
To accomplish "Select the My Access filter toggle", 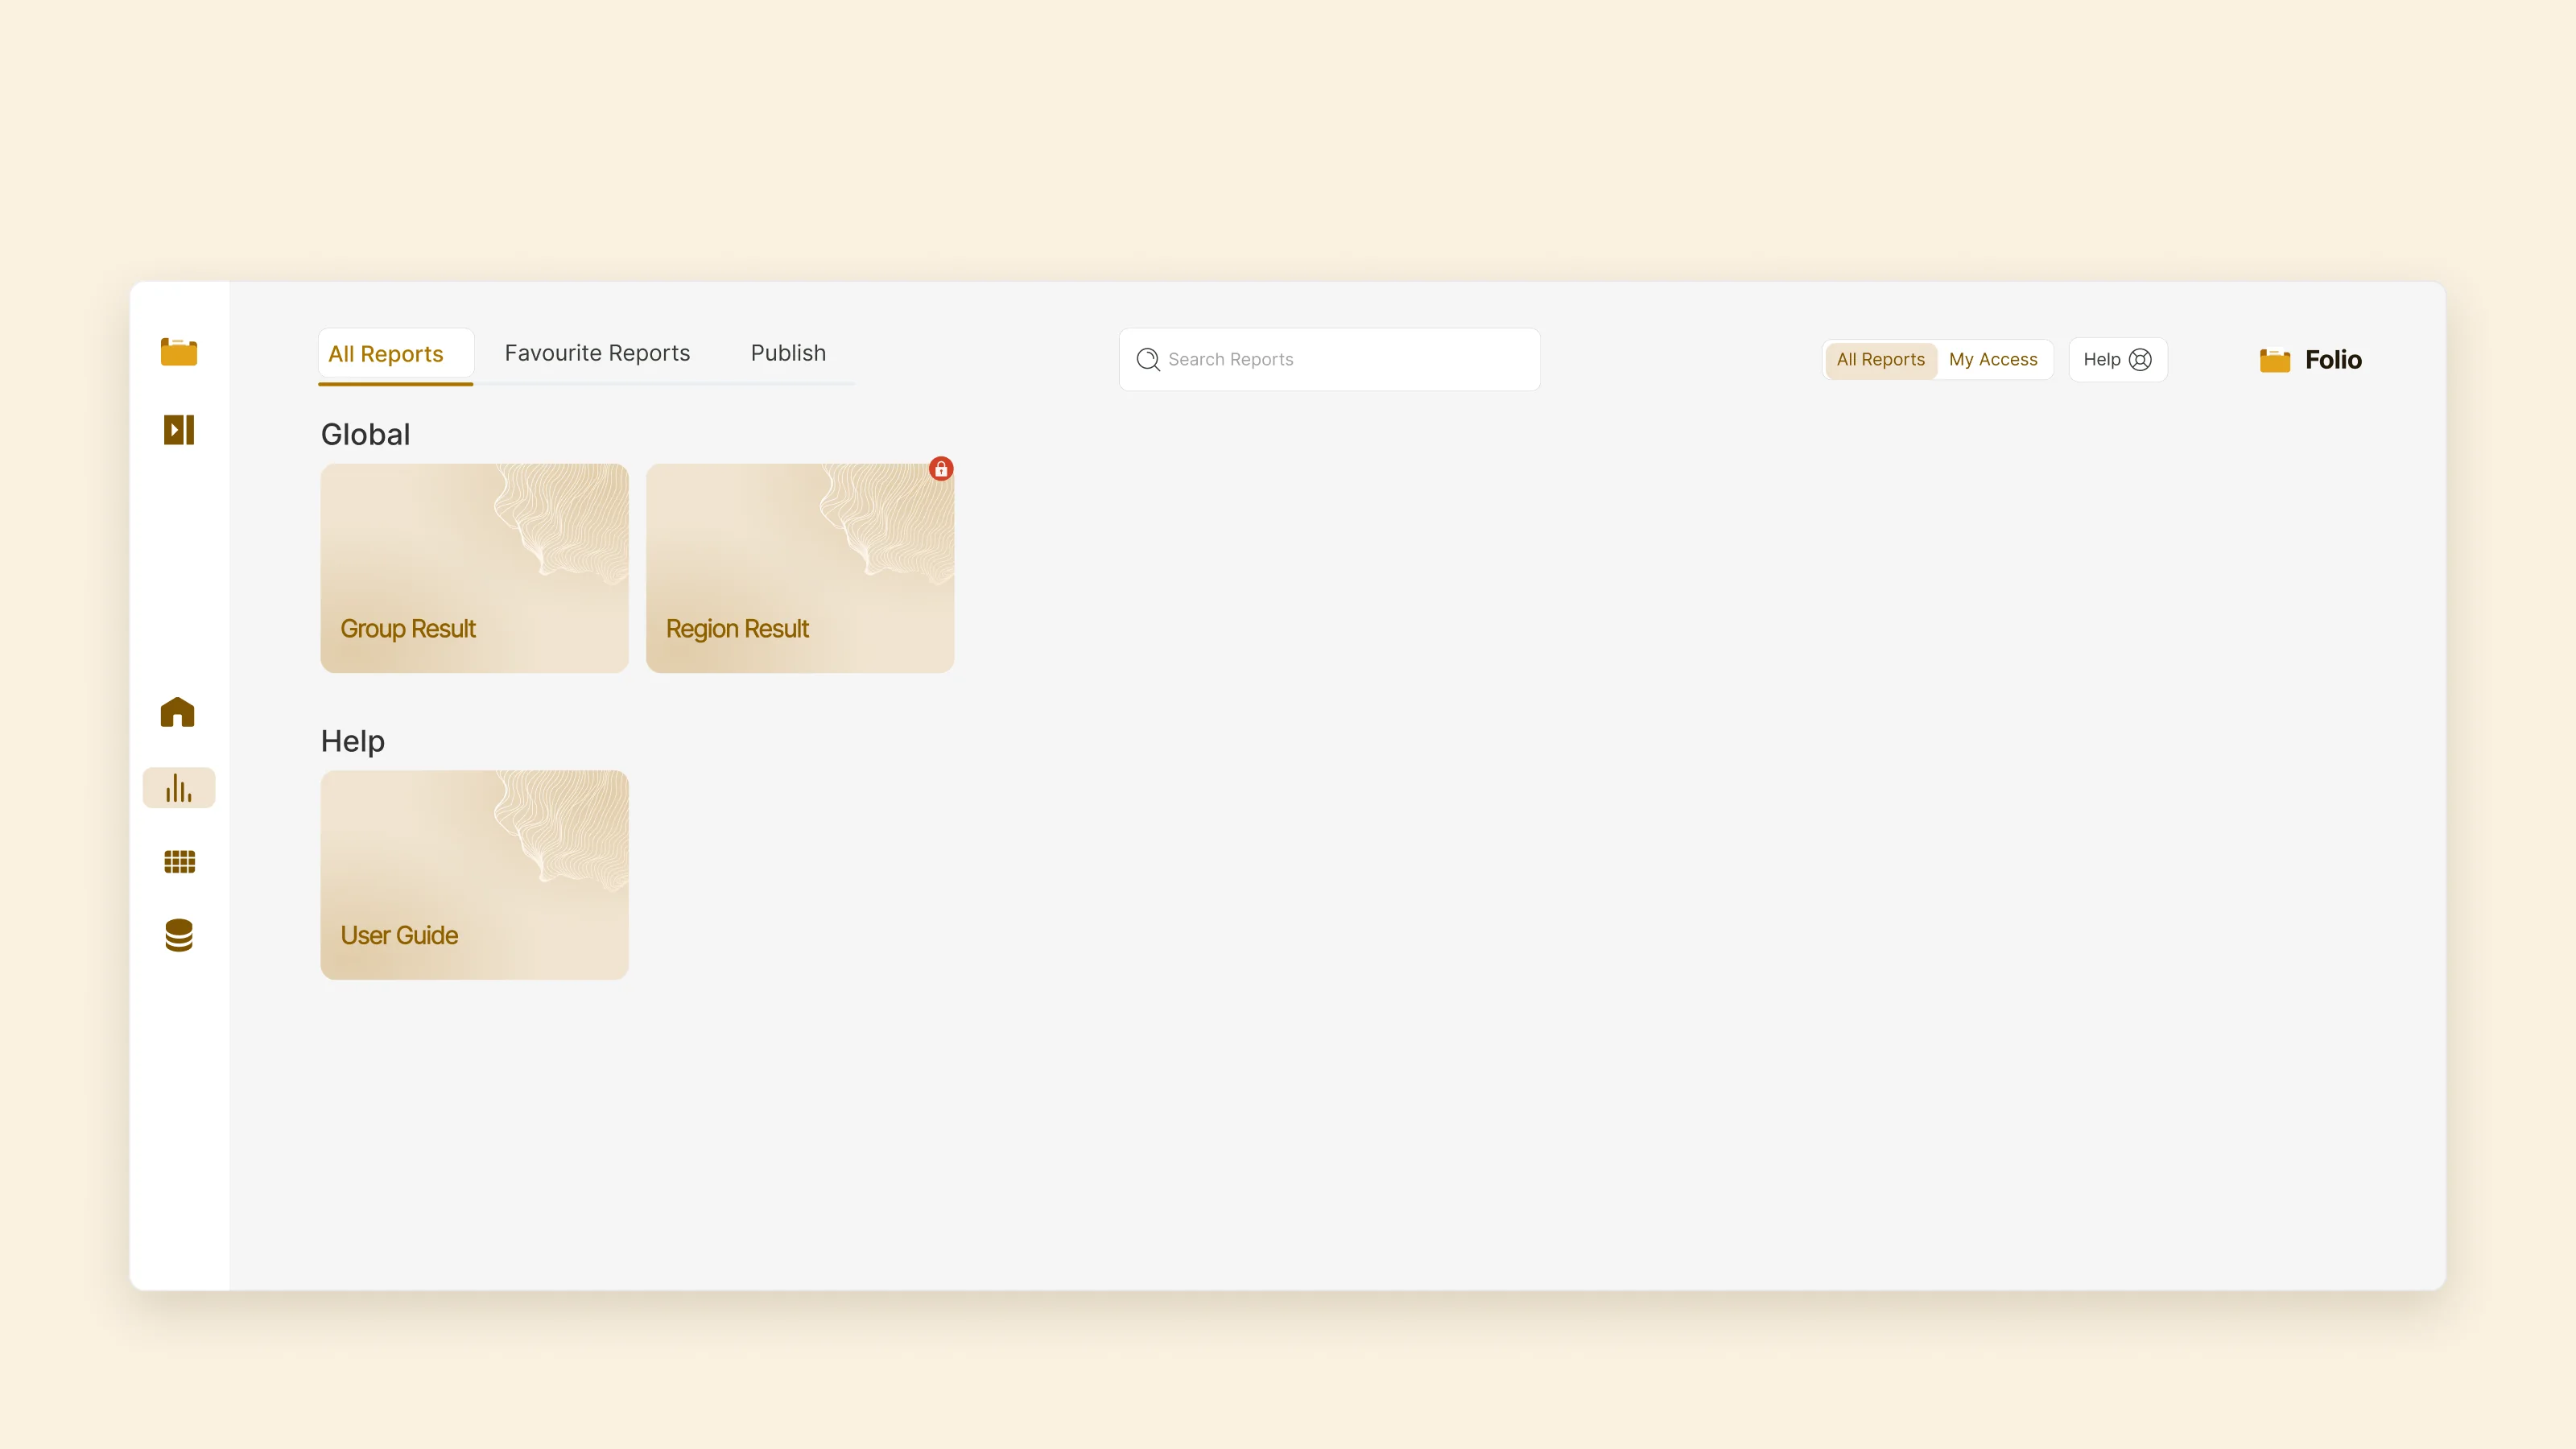I will tap(1993, 360).
